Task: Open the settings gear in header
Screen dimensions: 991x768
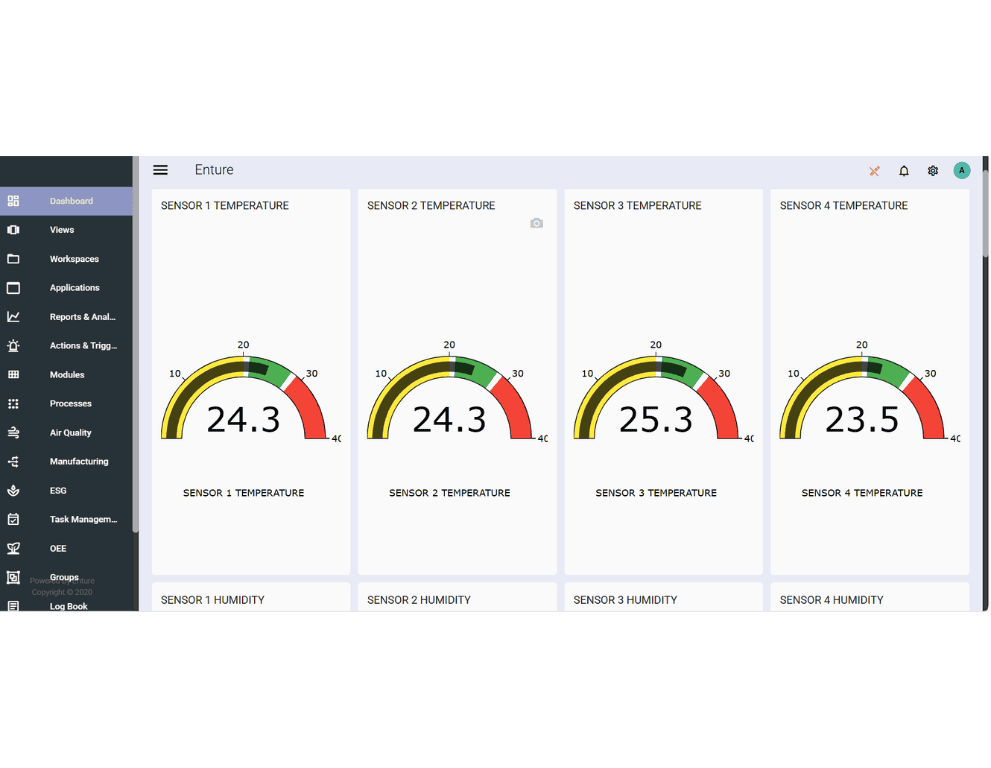Action: (933, 171)
